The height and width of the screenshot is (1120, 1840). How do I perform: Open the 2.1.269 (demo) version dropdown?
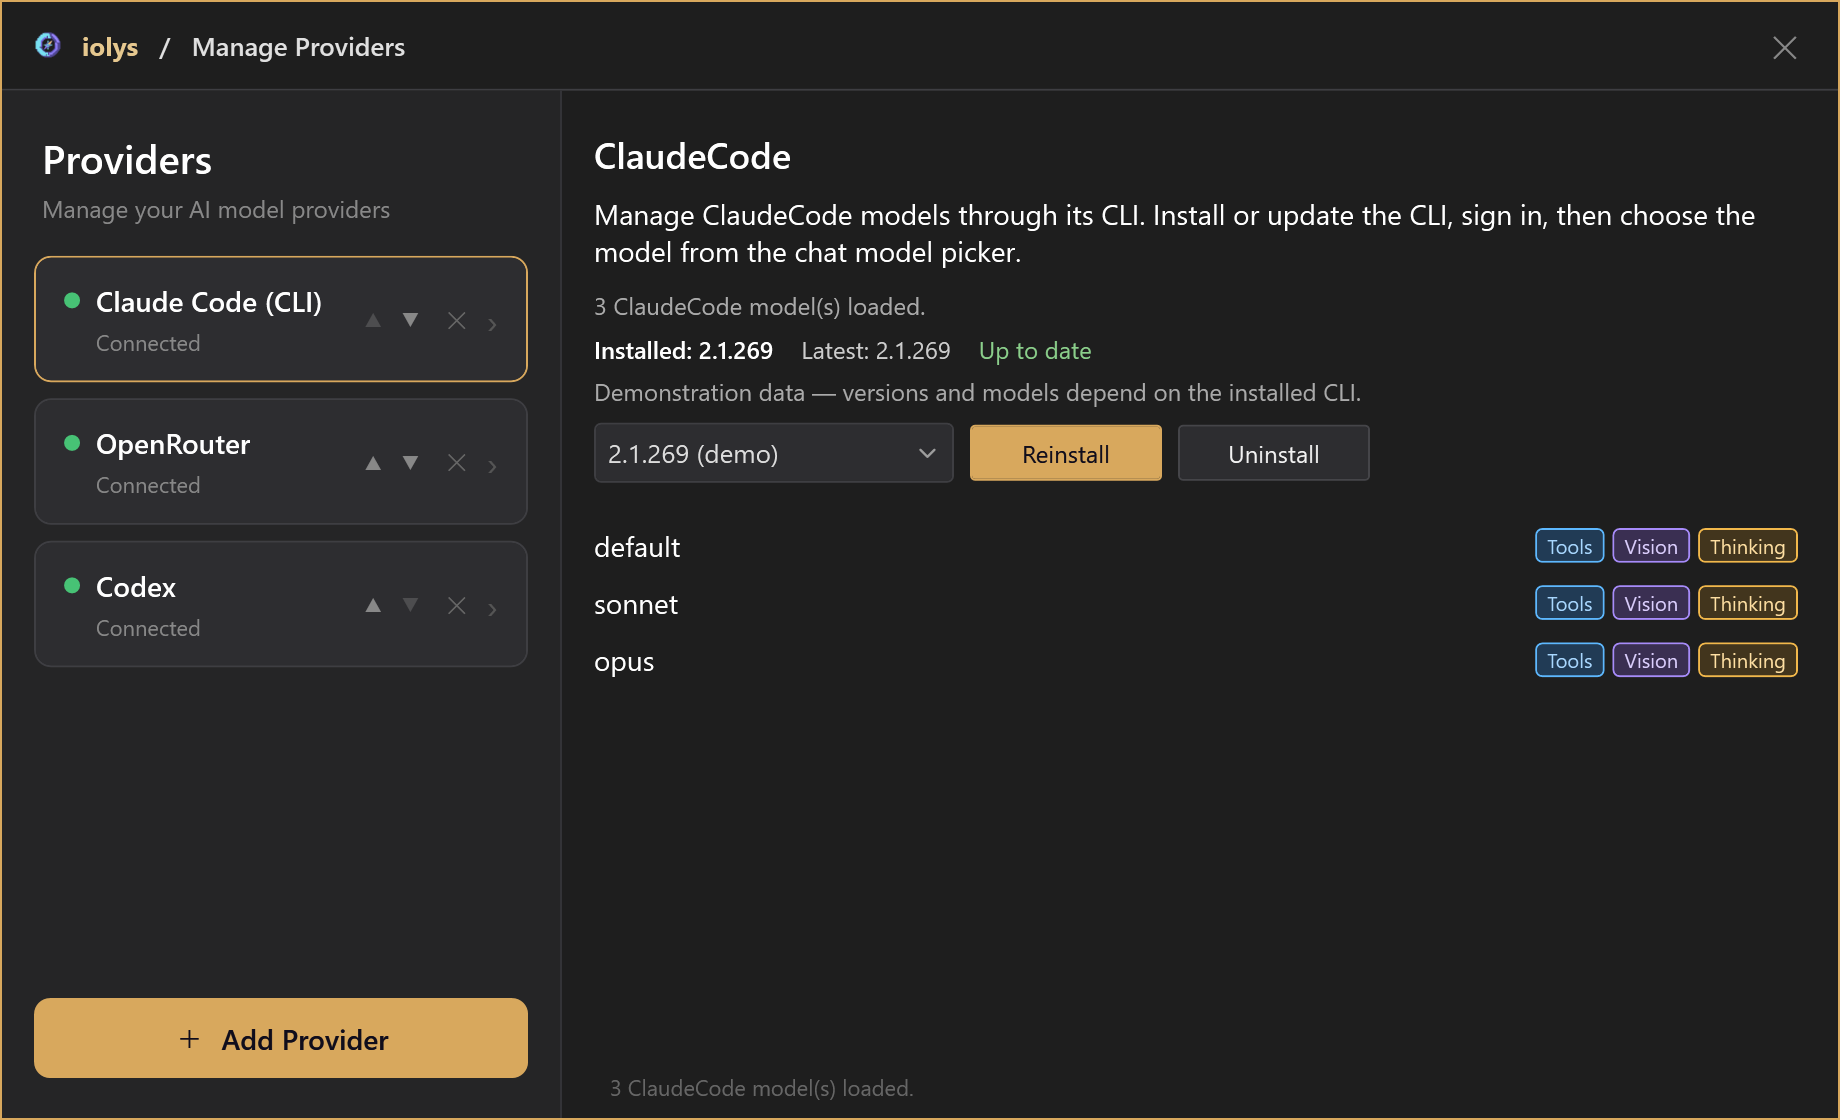point(774,453)
